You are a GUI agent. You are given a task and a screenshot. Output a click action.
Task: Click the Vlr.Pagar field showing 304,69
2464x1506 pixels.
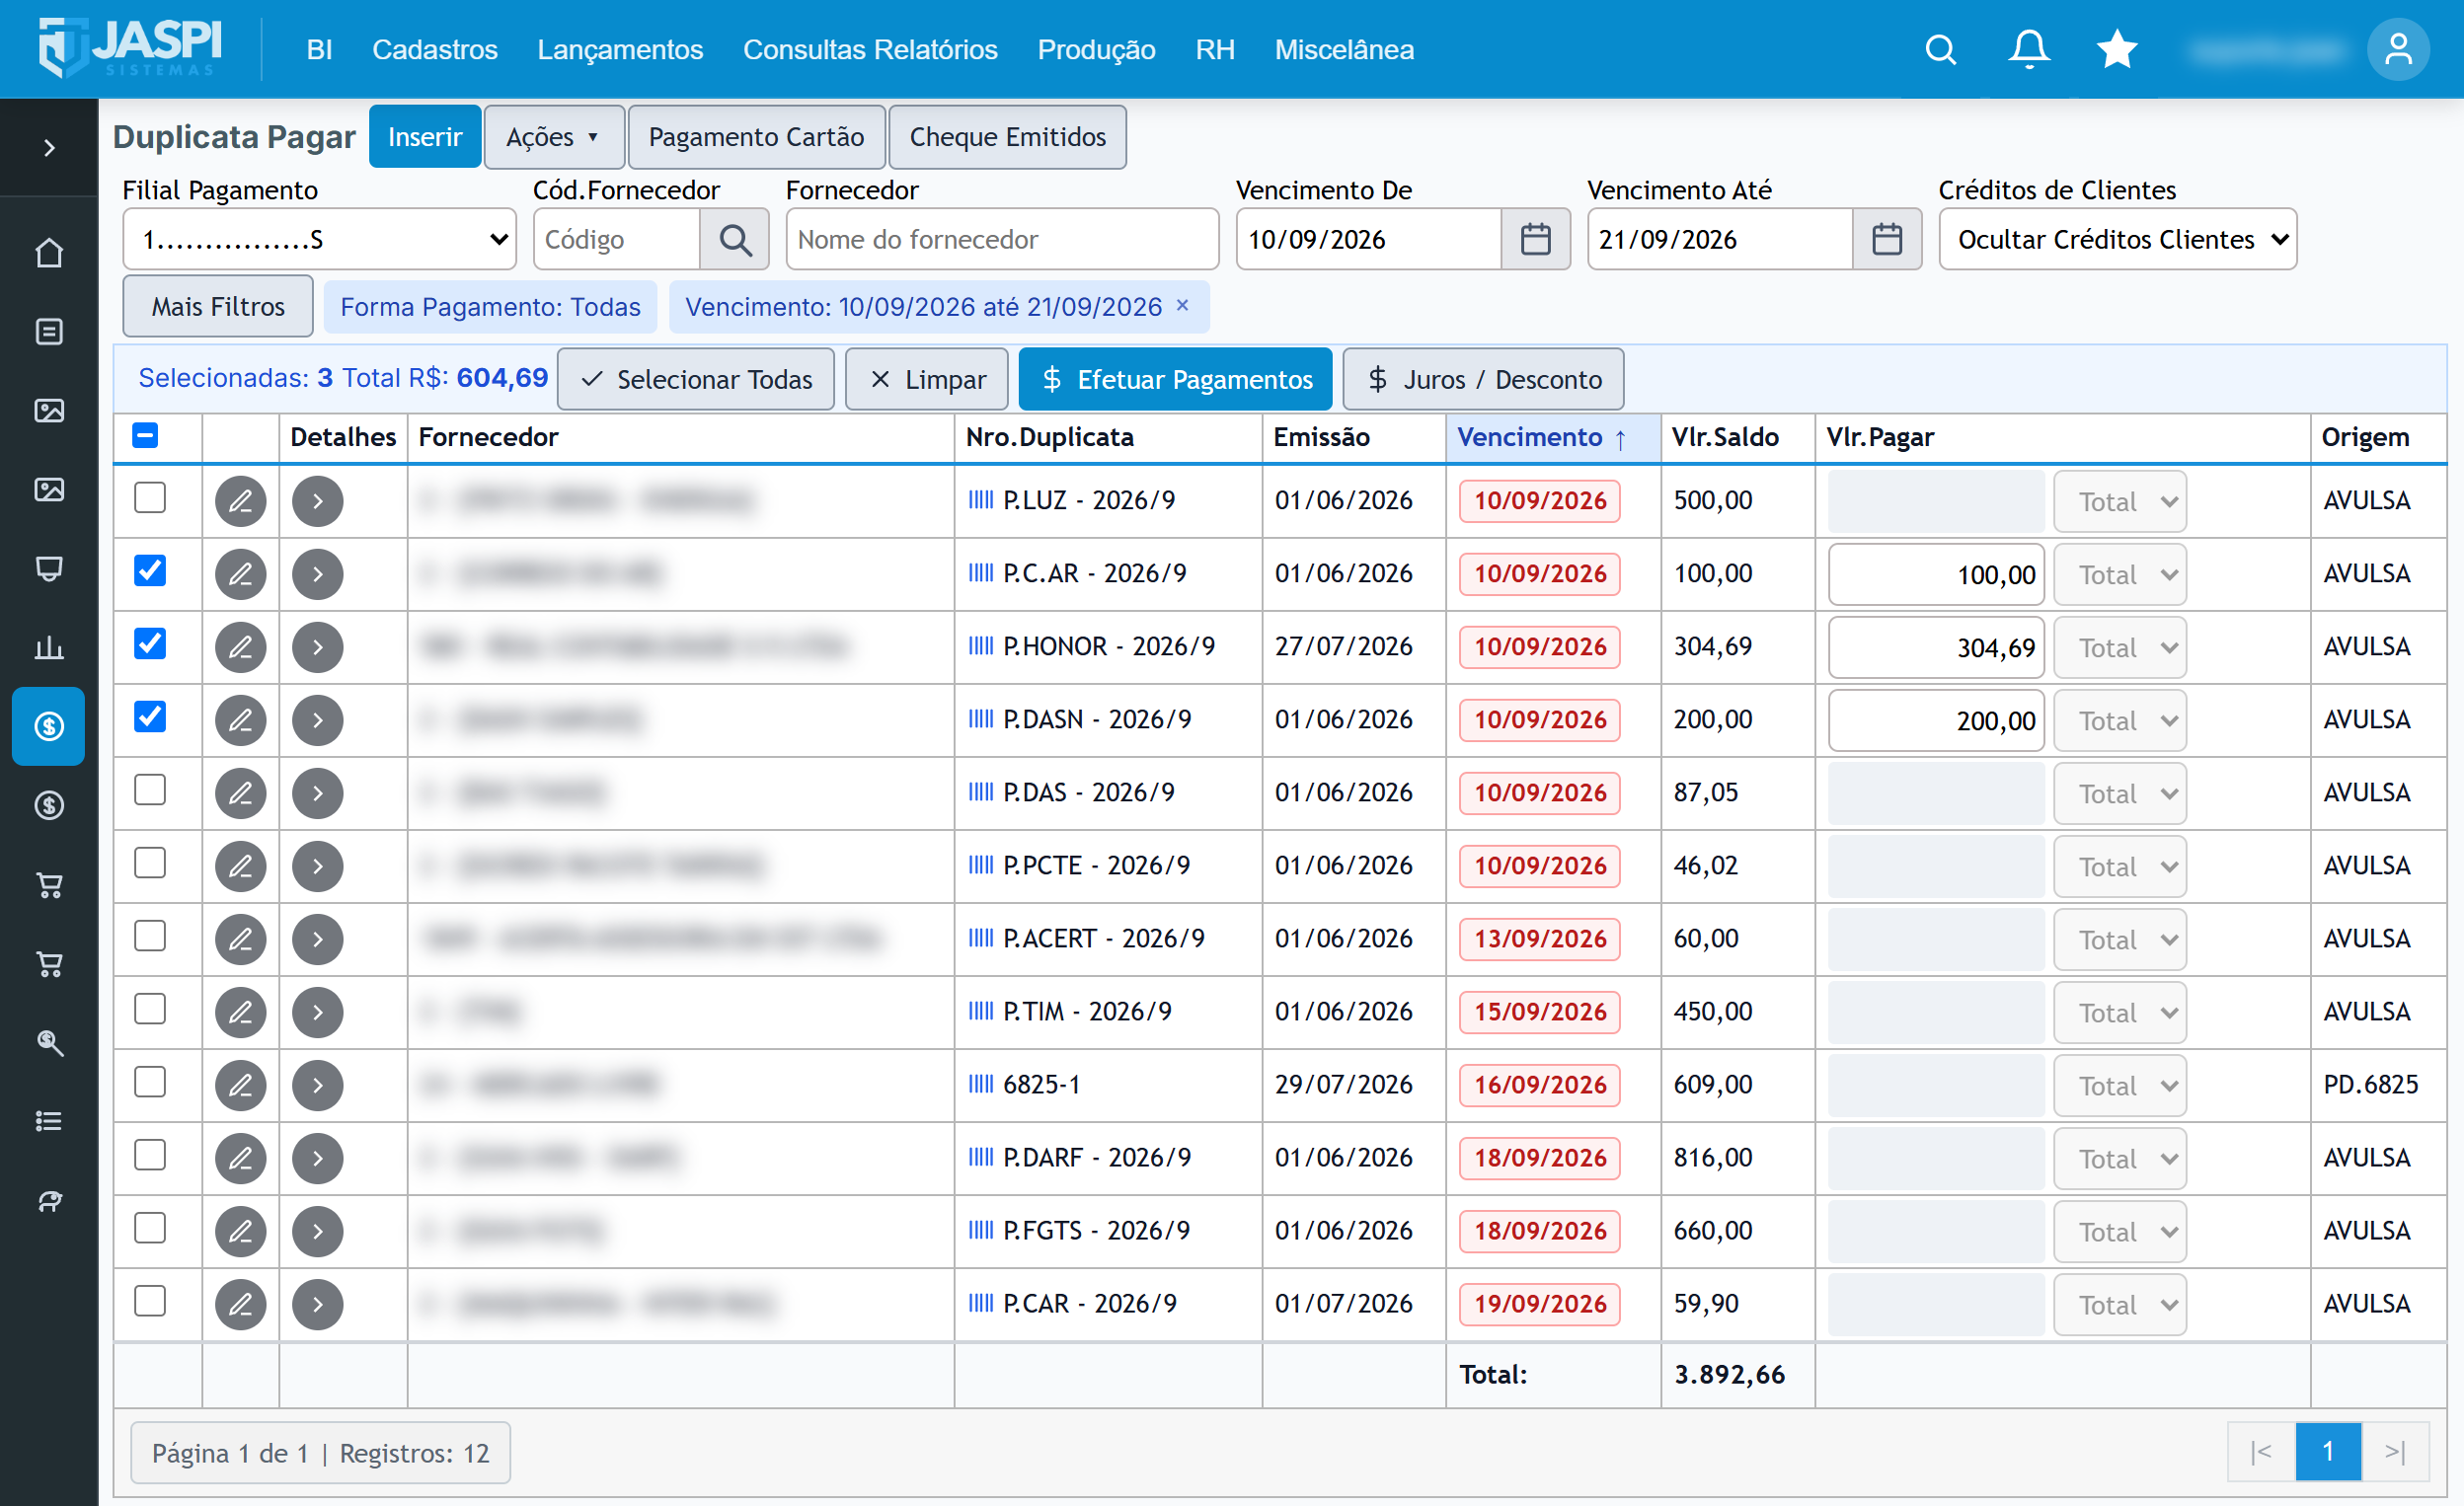(x=1936, y=648)
